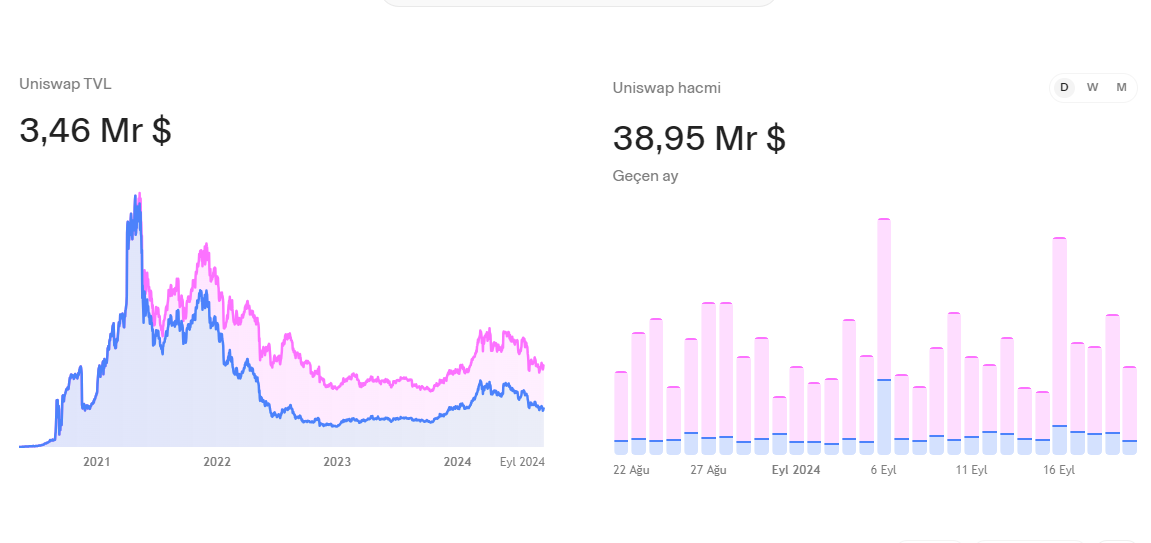This screenshot has height=543, width=1151.
Task: Click the Uniswap TVL heading
Action: pyautogui.click(x=65, y=84)
